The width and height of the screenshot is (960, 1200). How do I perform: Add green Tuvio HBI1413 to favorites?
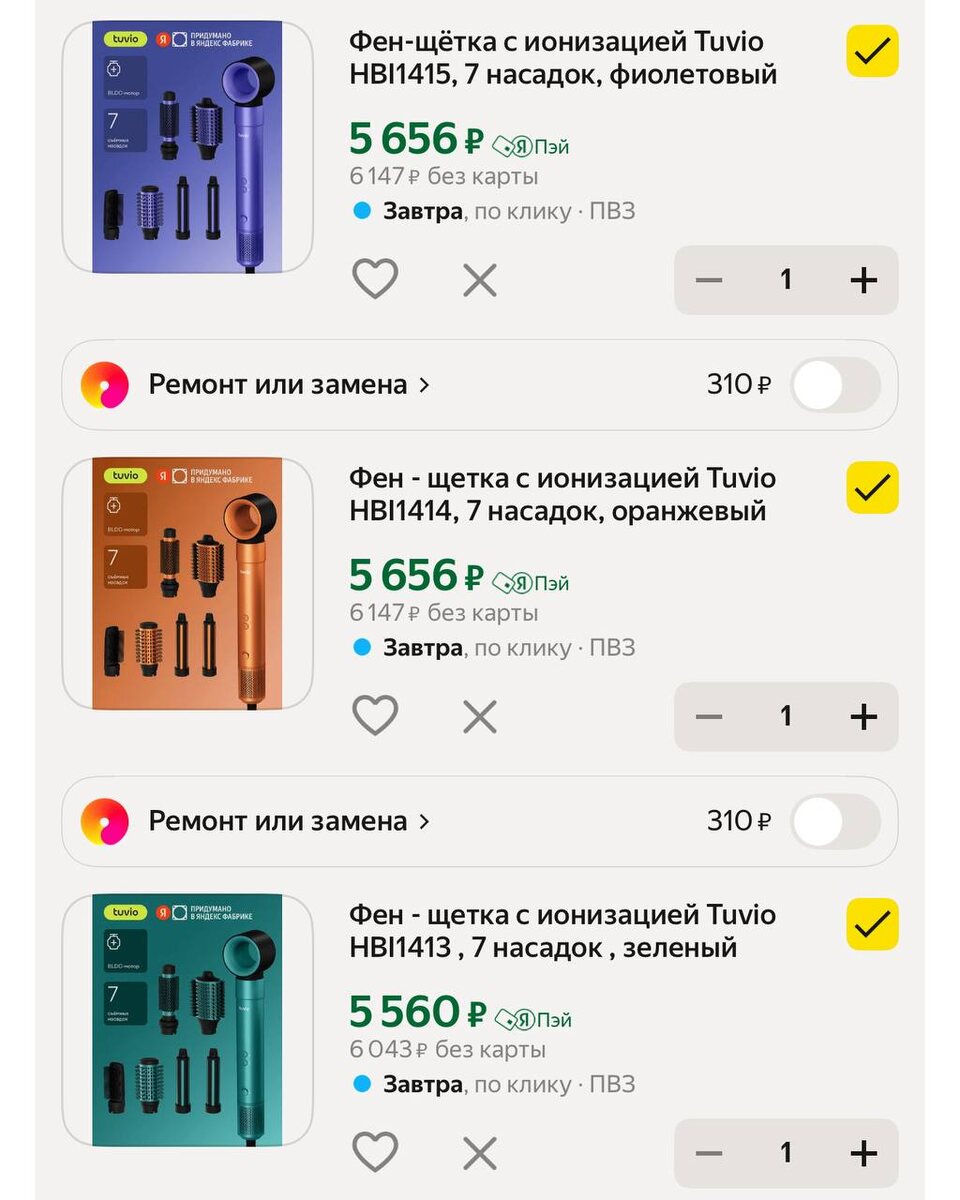(x=375, y=1153)
